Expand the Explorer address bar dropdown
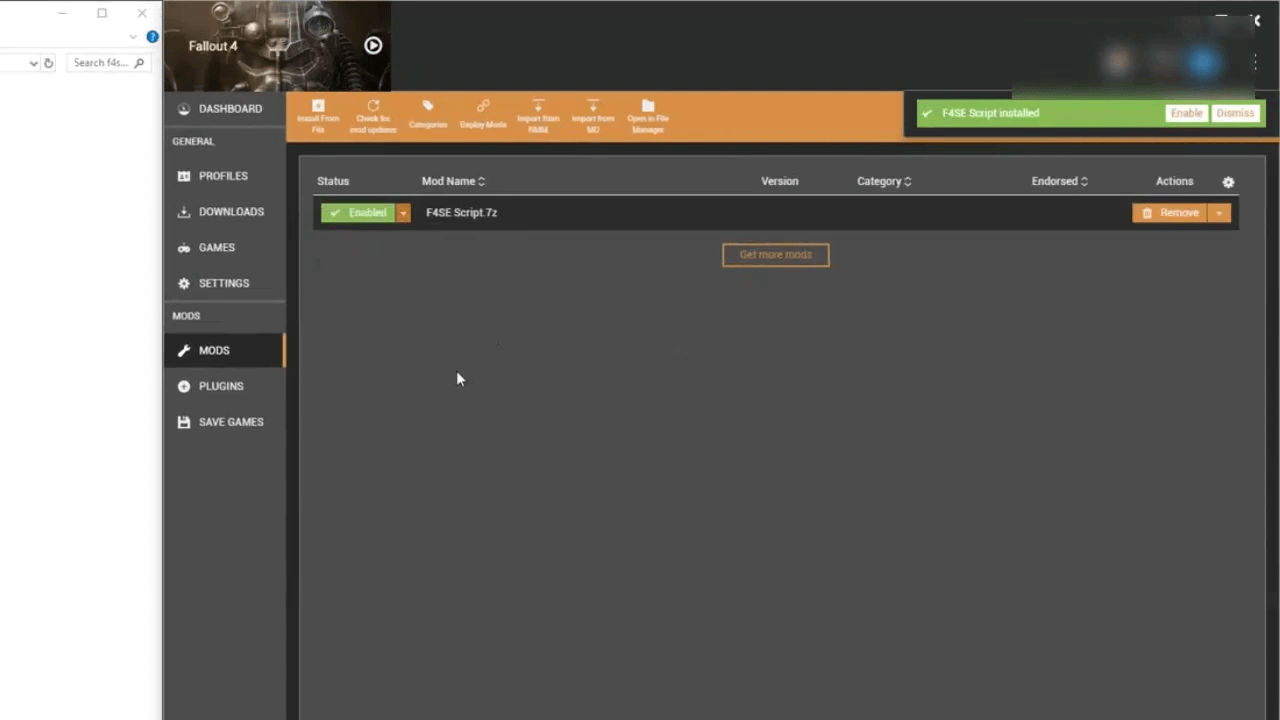 34,63
